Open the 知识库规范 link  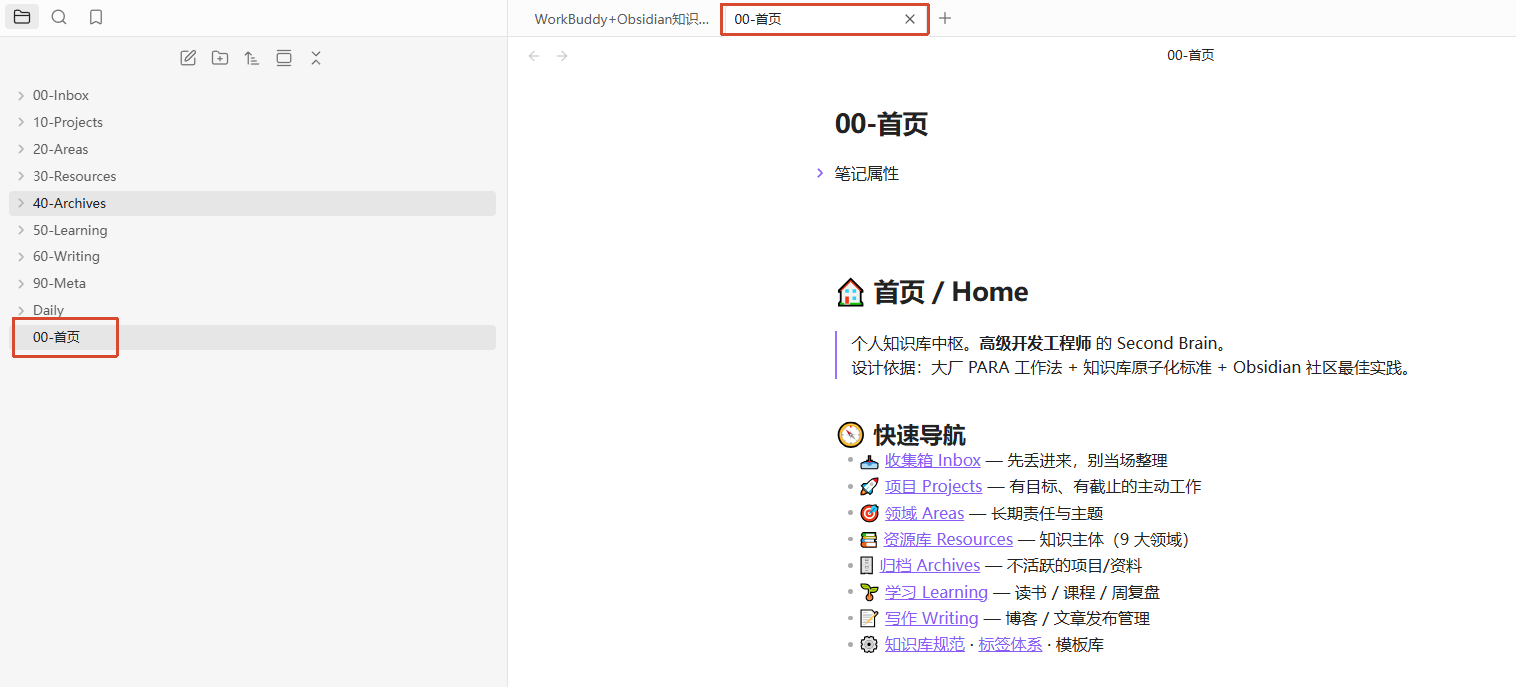pos(925,644)
